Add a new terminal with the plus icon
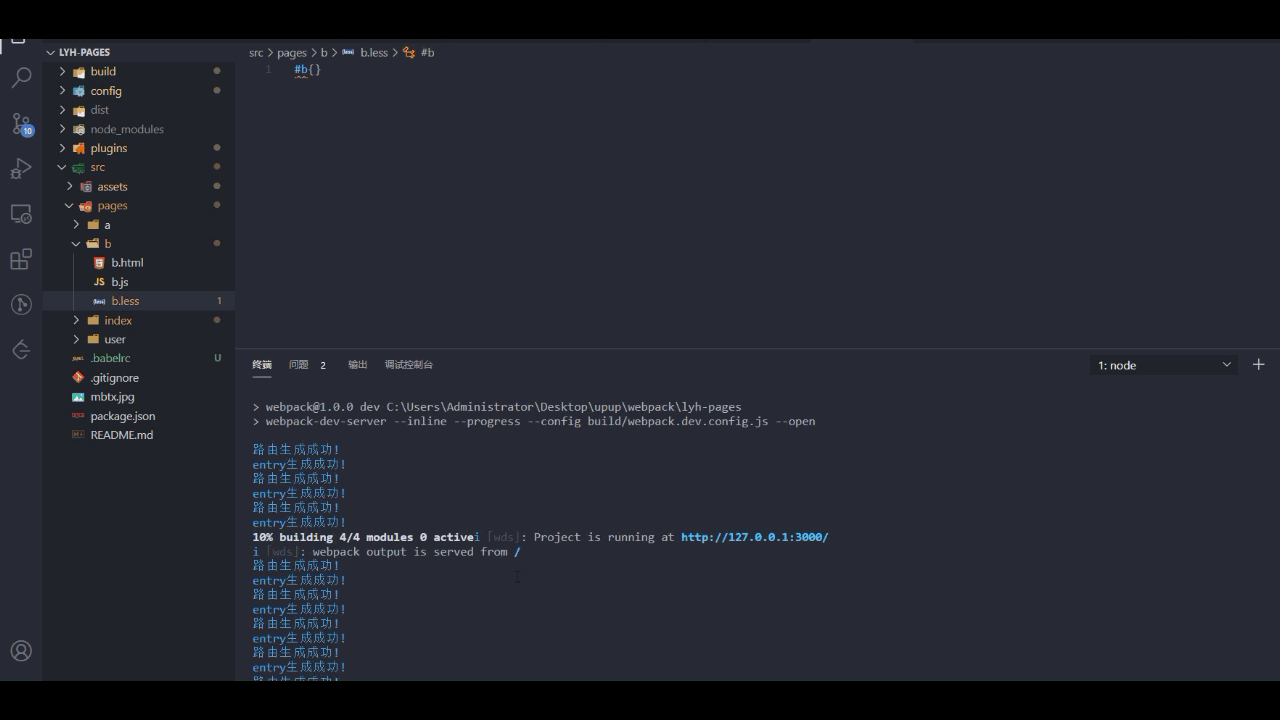Viewport: 1280px width, 720px height. click(1259, 365)
